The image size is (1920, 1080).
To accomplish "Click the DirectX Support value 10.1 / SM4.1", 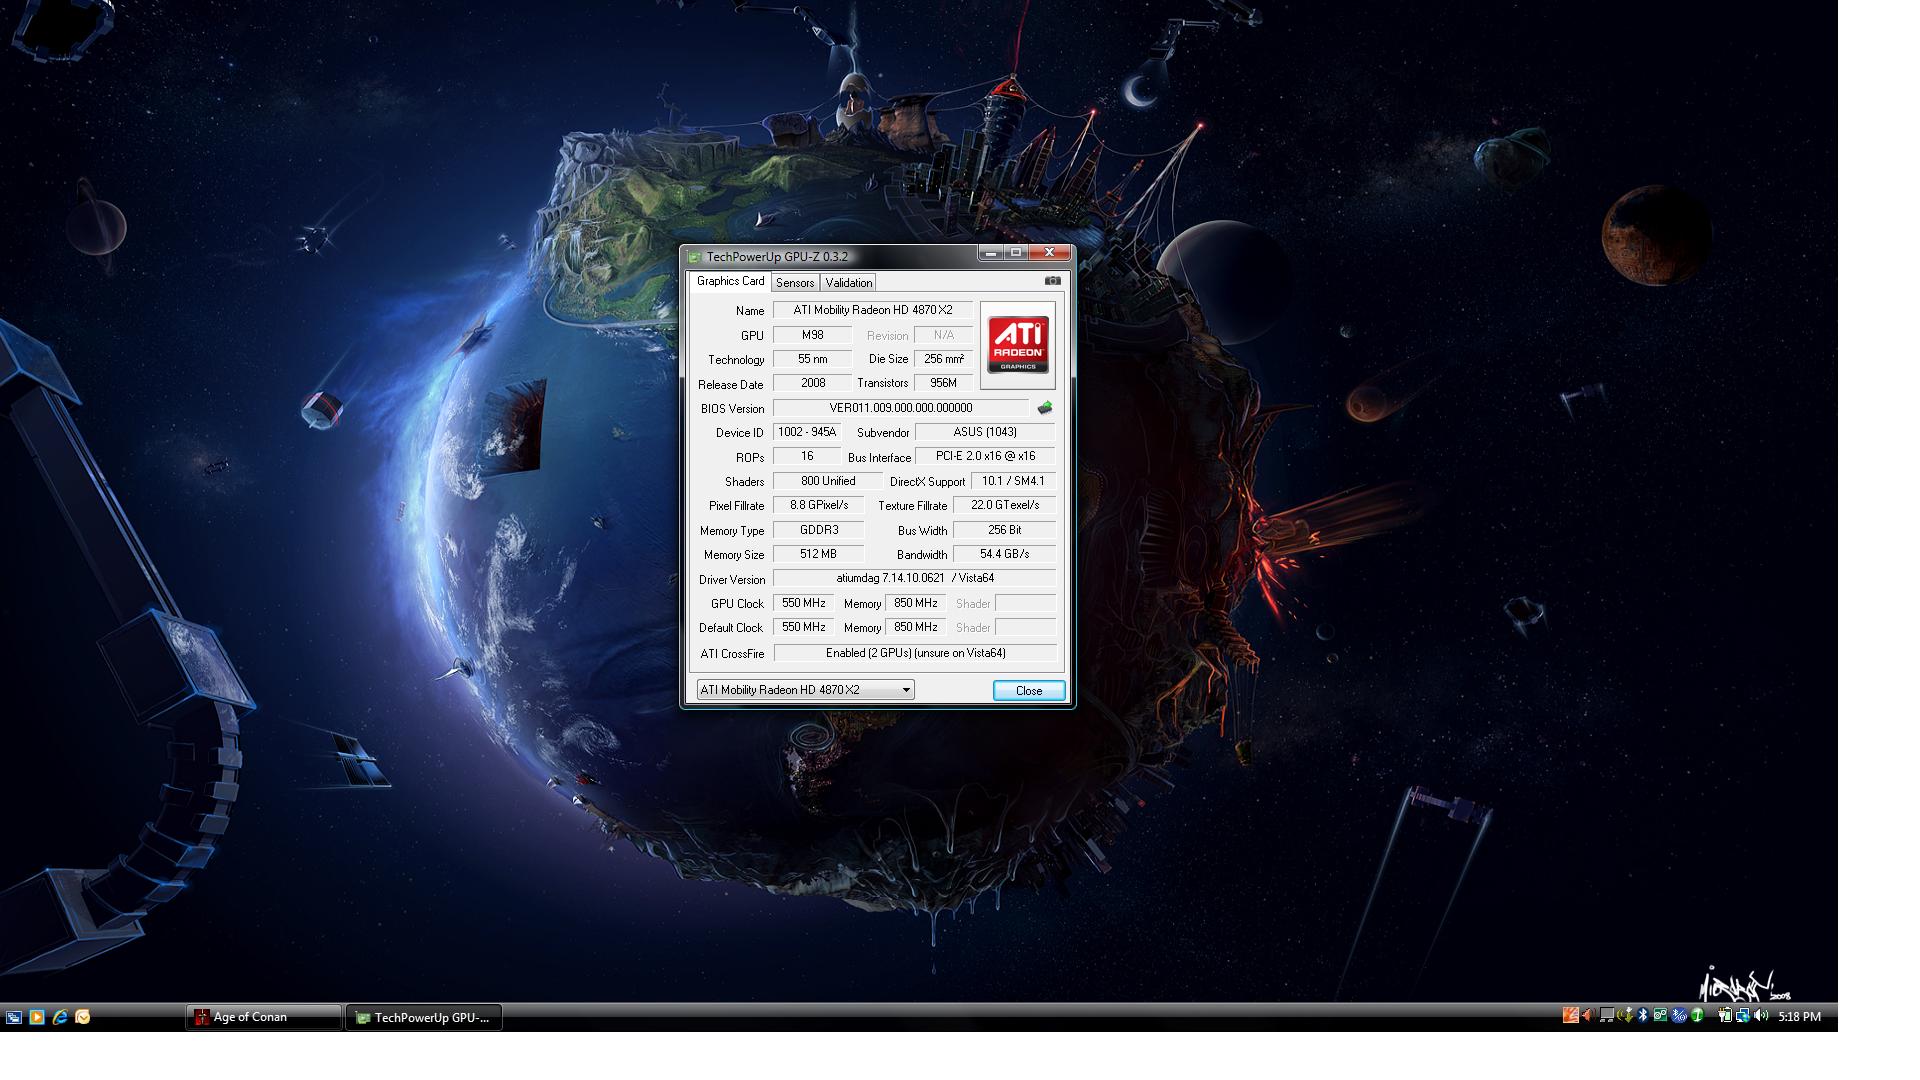I will coord(1013,481).
